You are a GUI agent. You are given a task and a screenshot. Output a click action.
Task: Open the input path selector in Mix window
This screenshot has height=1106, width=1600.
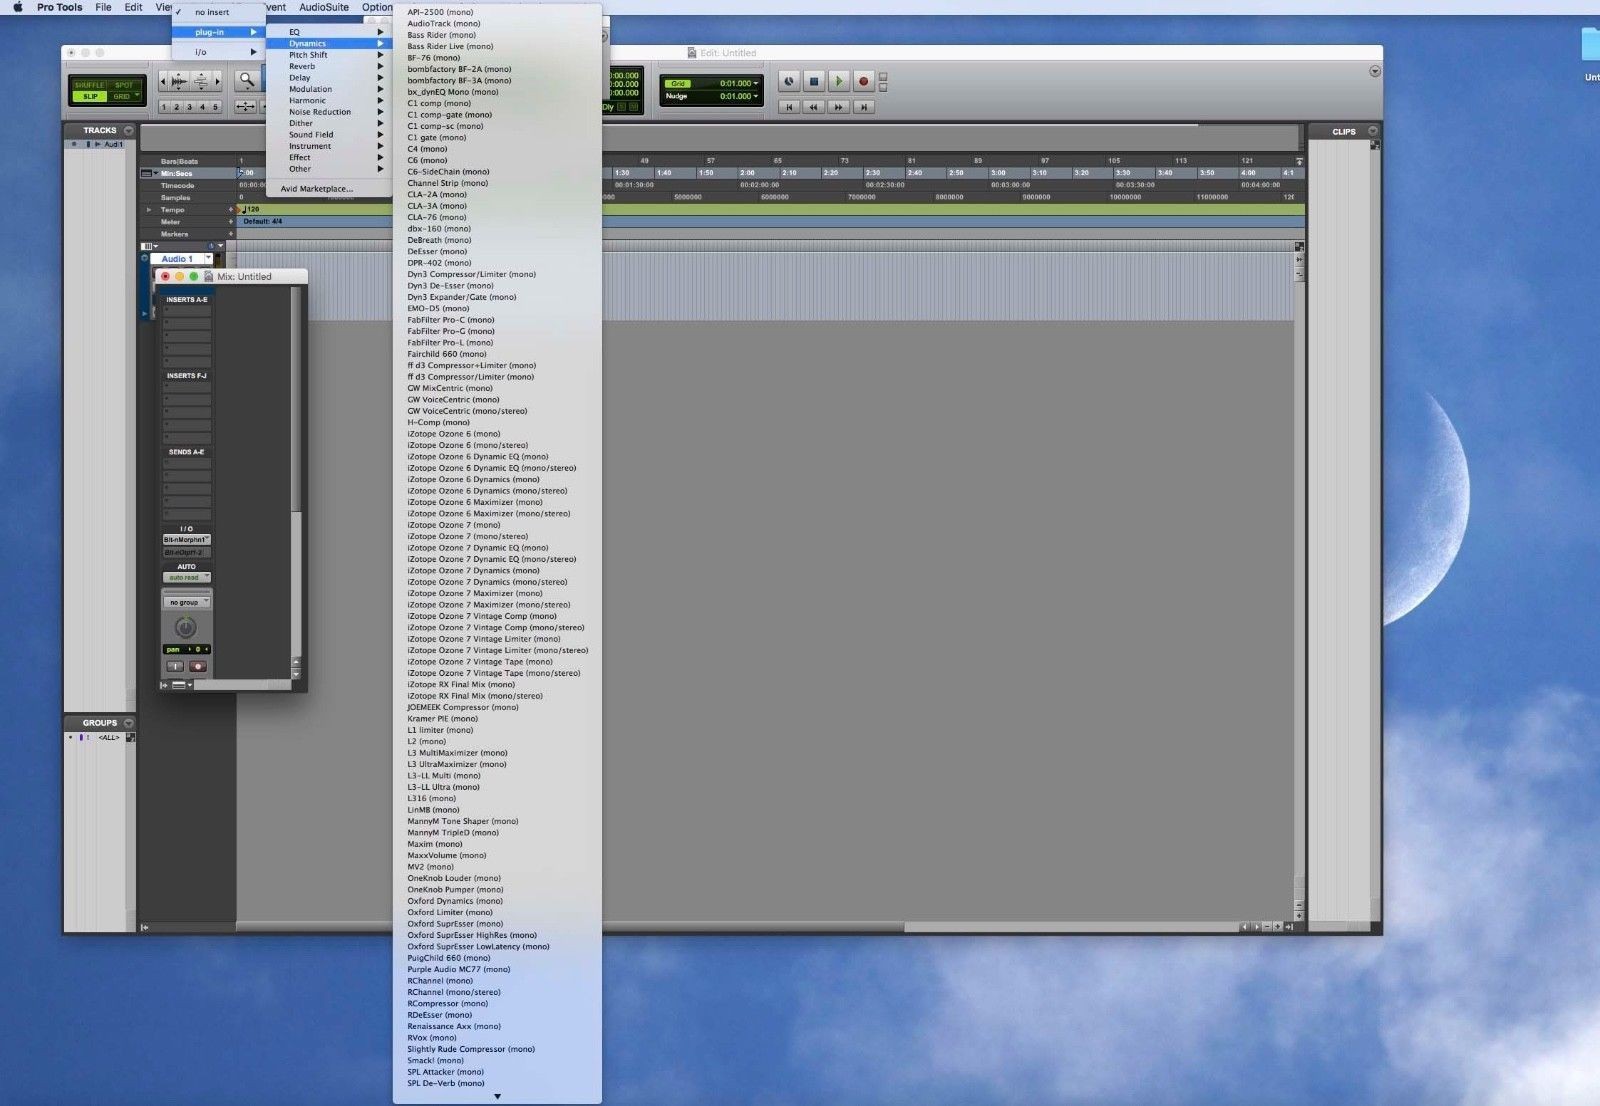187,540
